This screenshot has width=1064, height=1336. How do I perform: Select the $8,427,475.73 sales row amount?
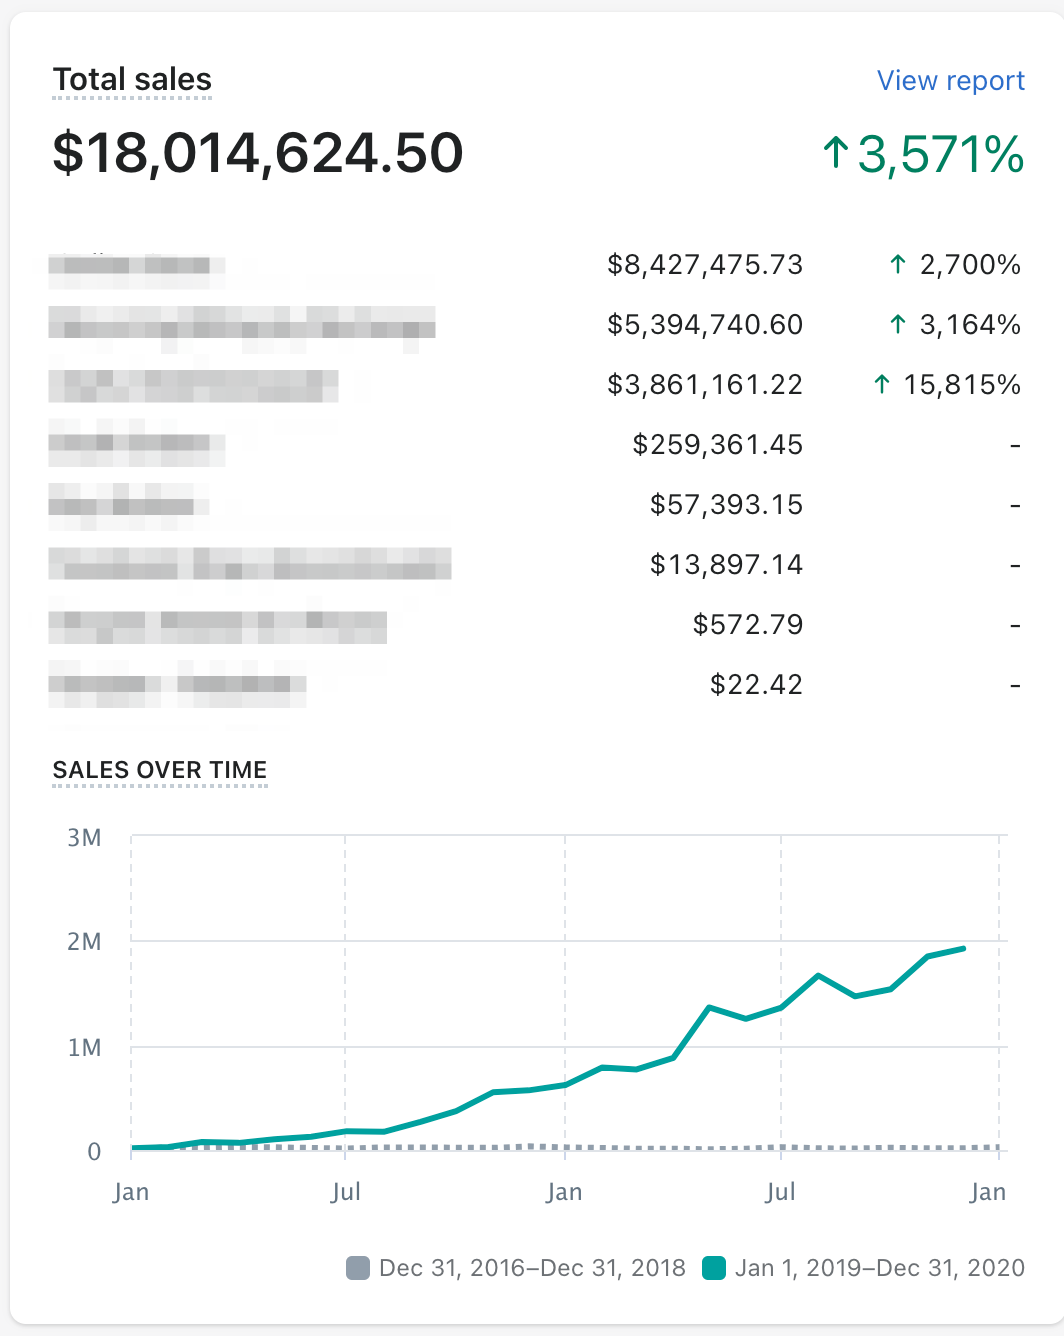click(x=705, y=265)
